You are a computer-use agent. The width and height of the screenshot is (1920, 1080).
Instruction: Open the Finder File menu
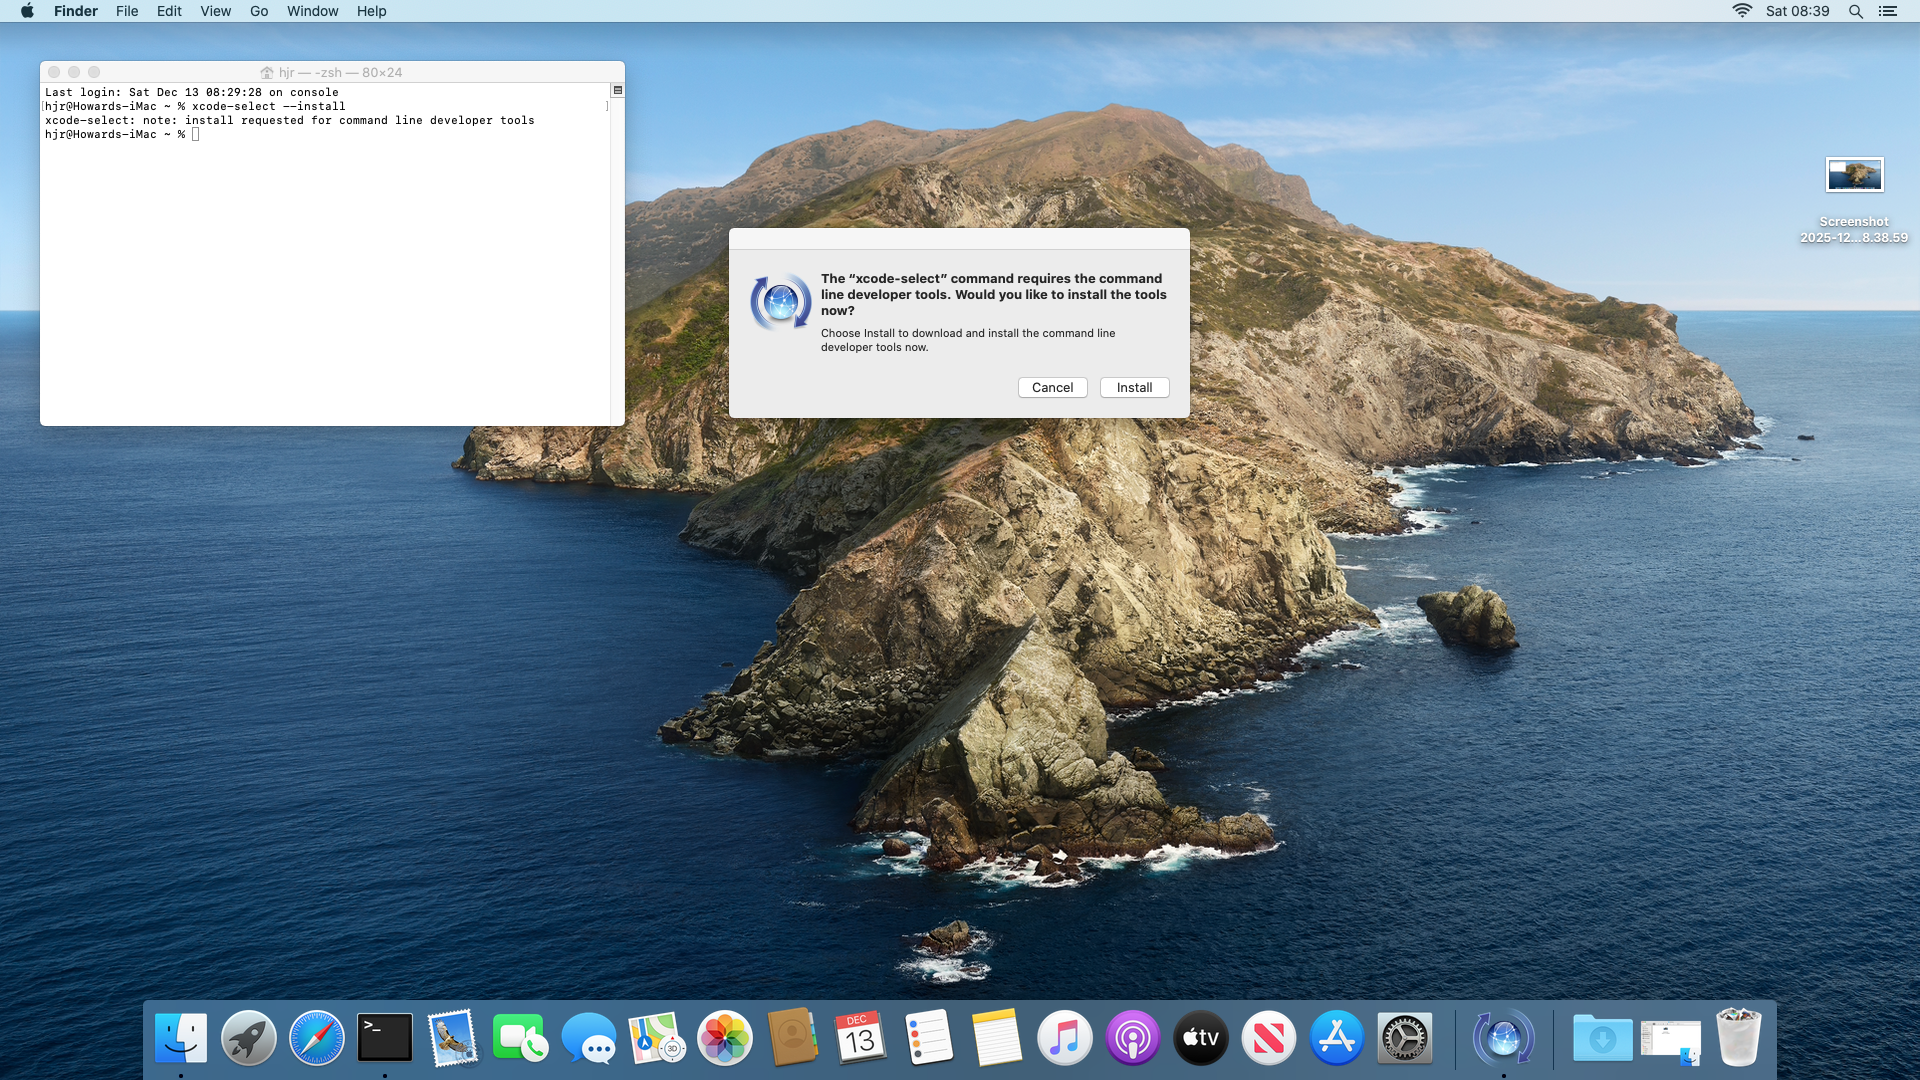point(127,11)
